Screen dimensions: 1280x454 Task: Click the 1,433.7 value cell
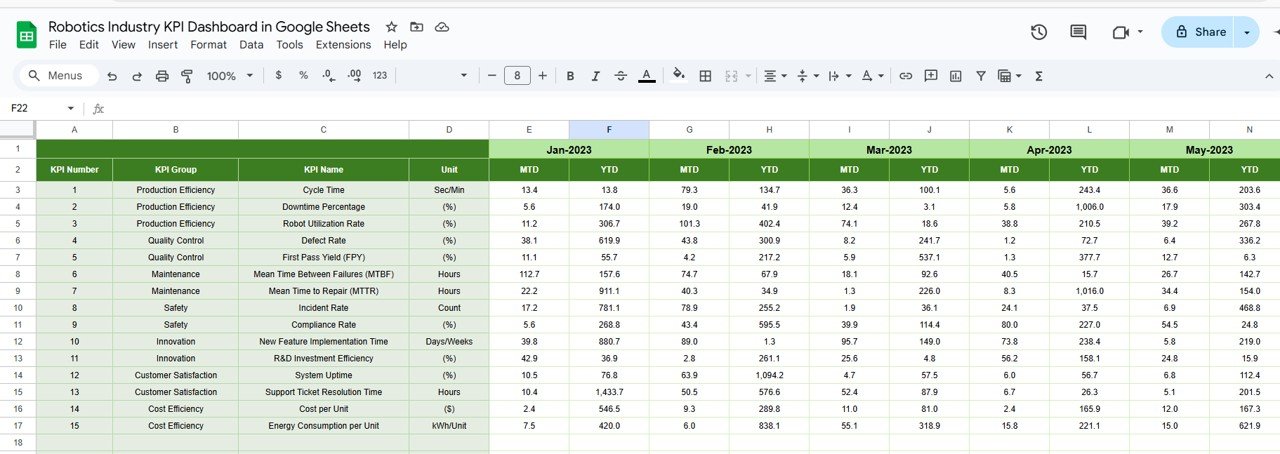coord(609,392)
